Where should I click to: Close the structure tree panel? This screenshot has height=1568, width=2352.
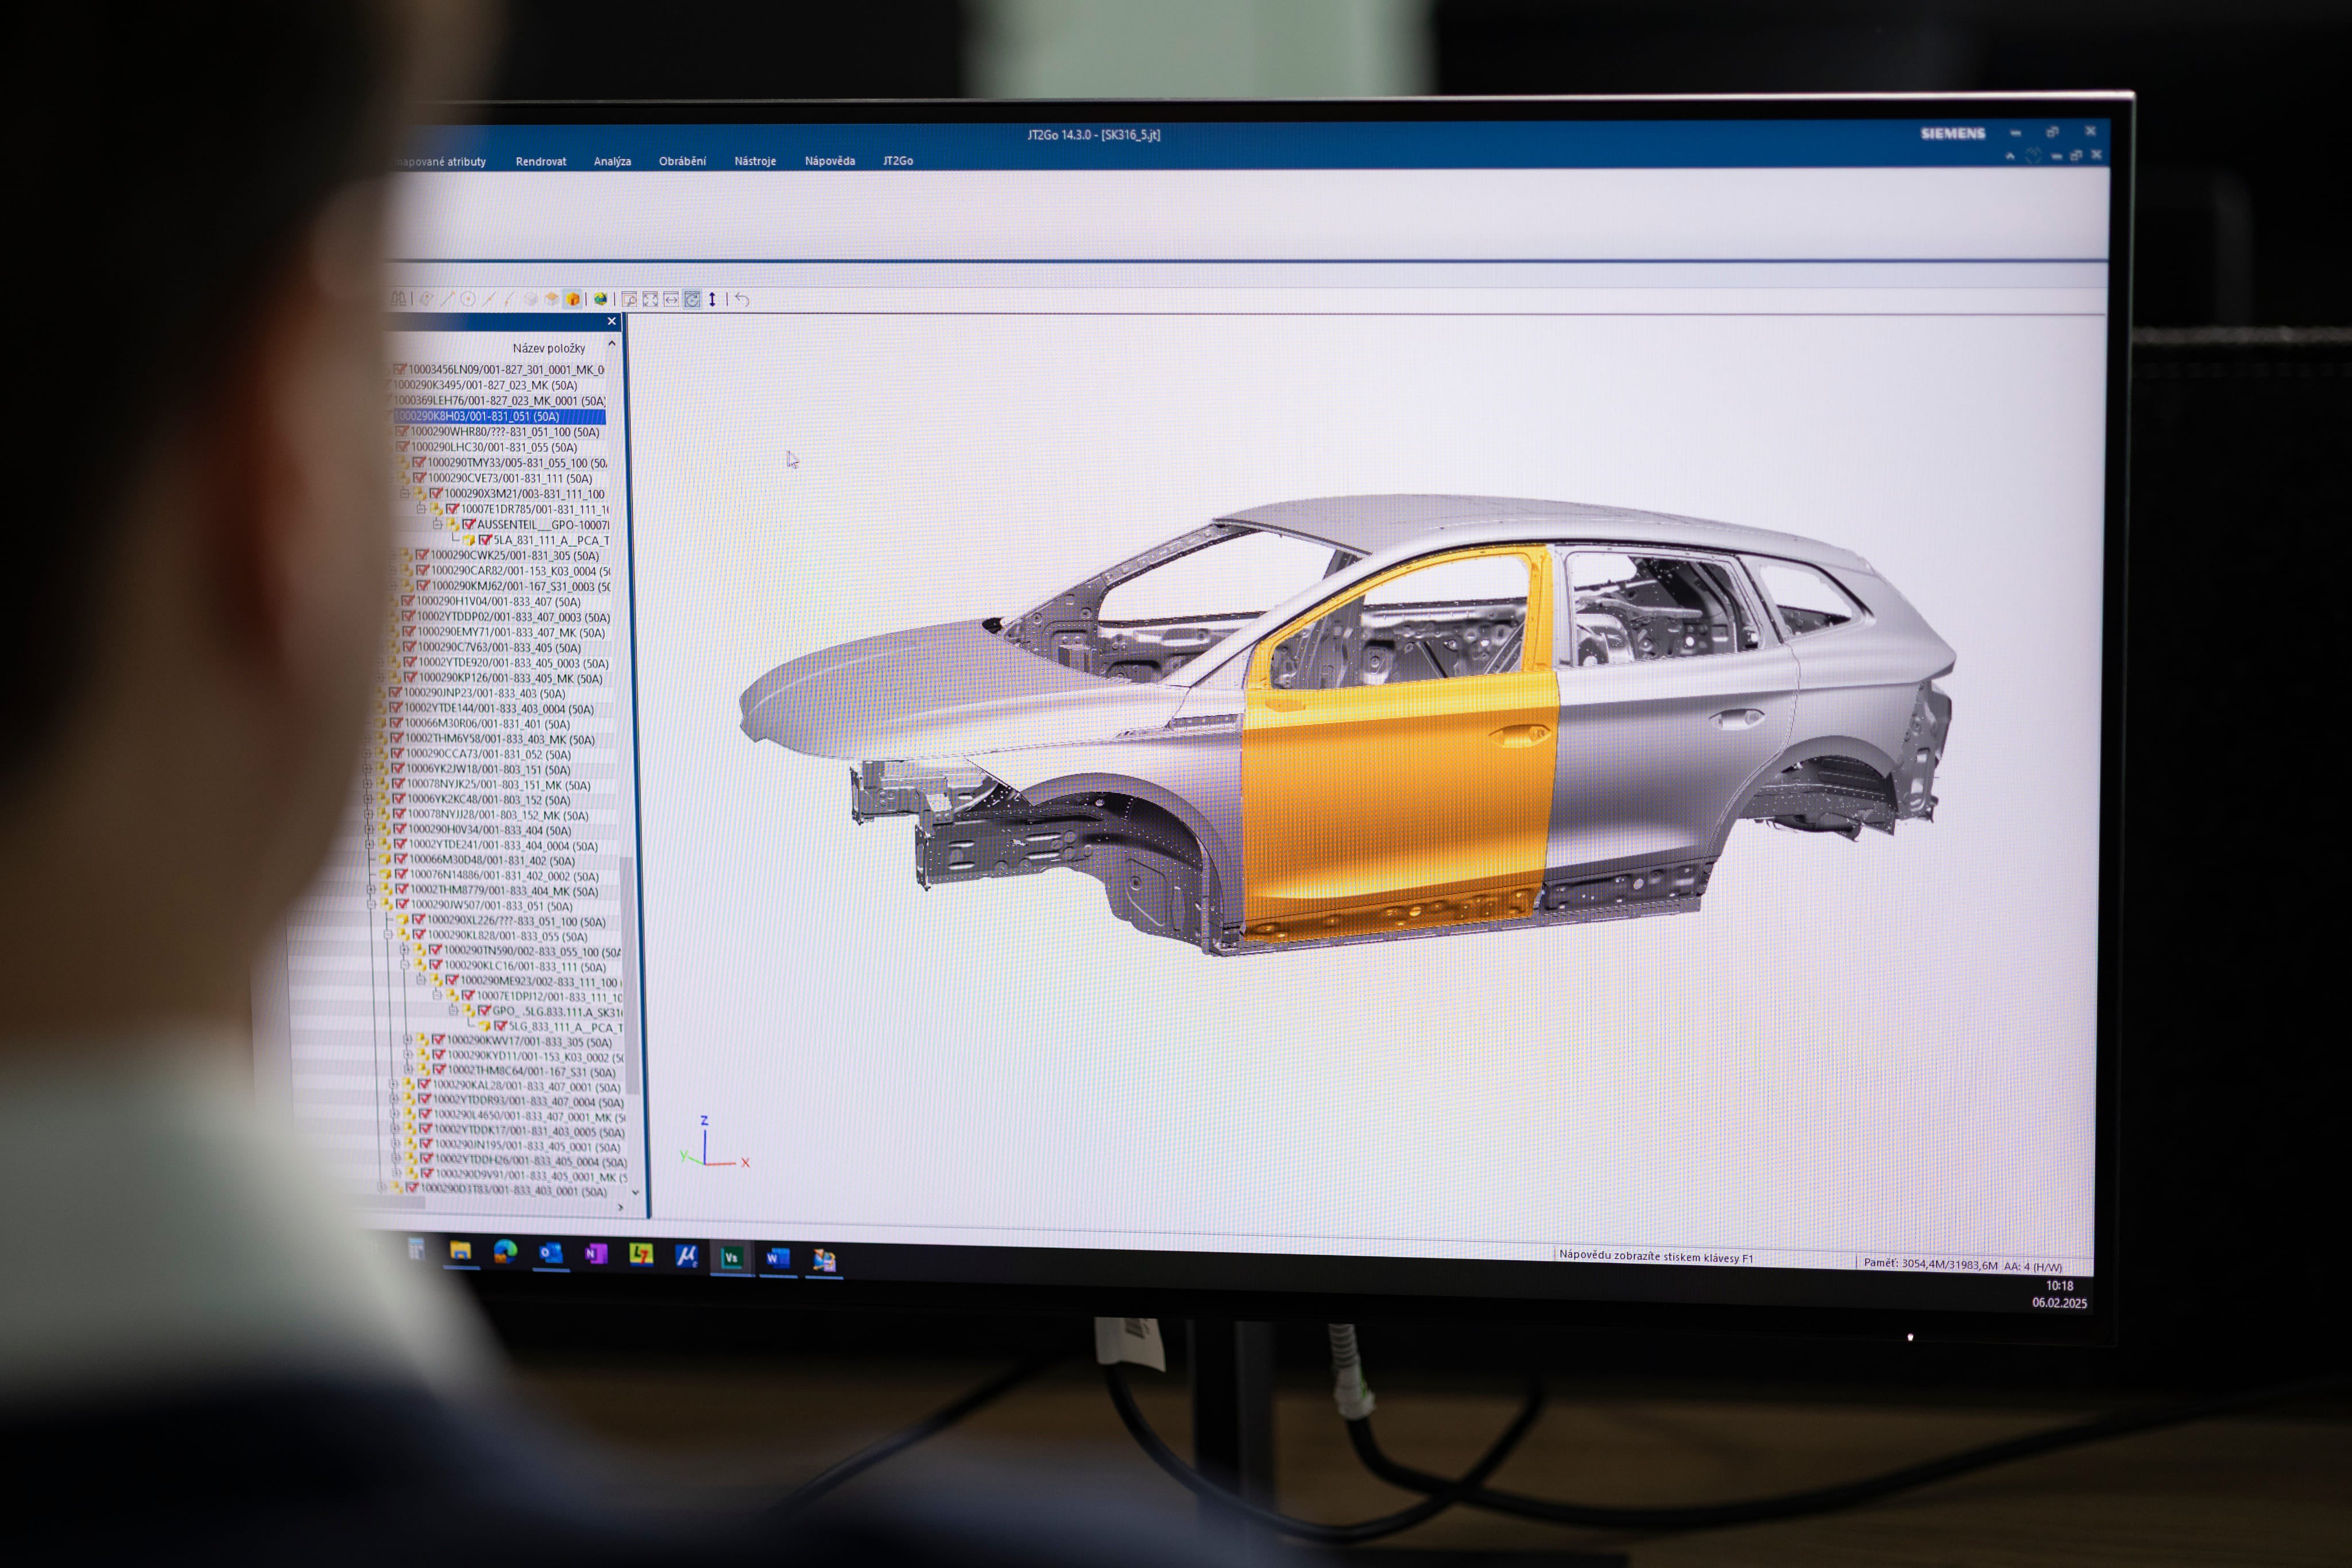[612, 321]
